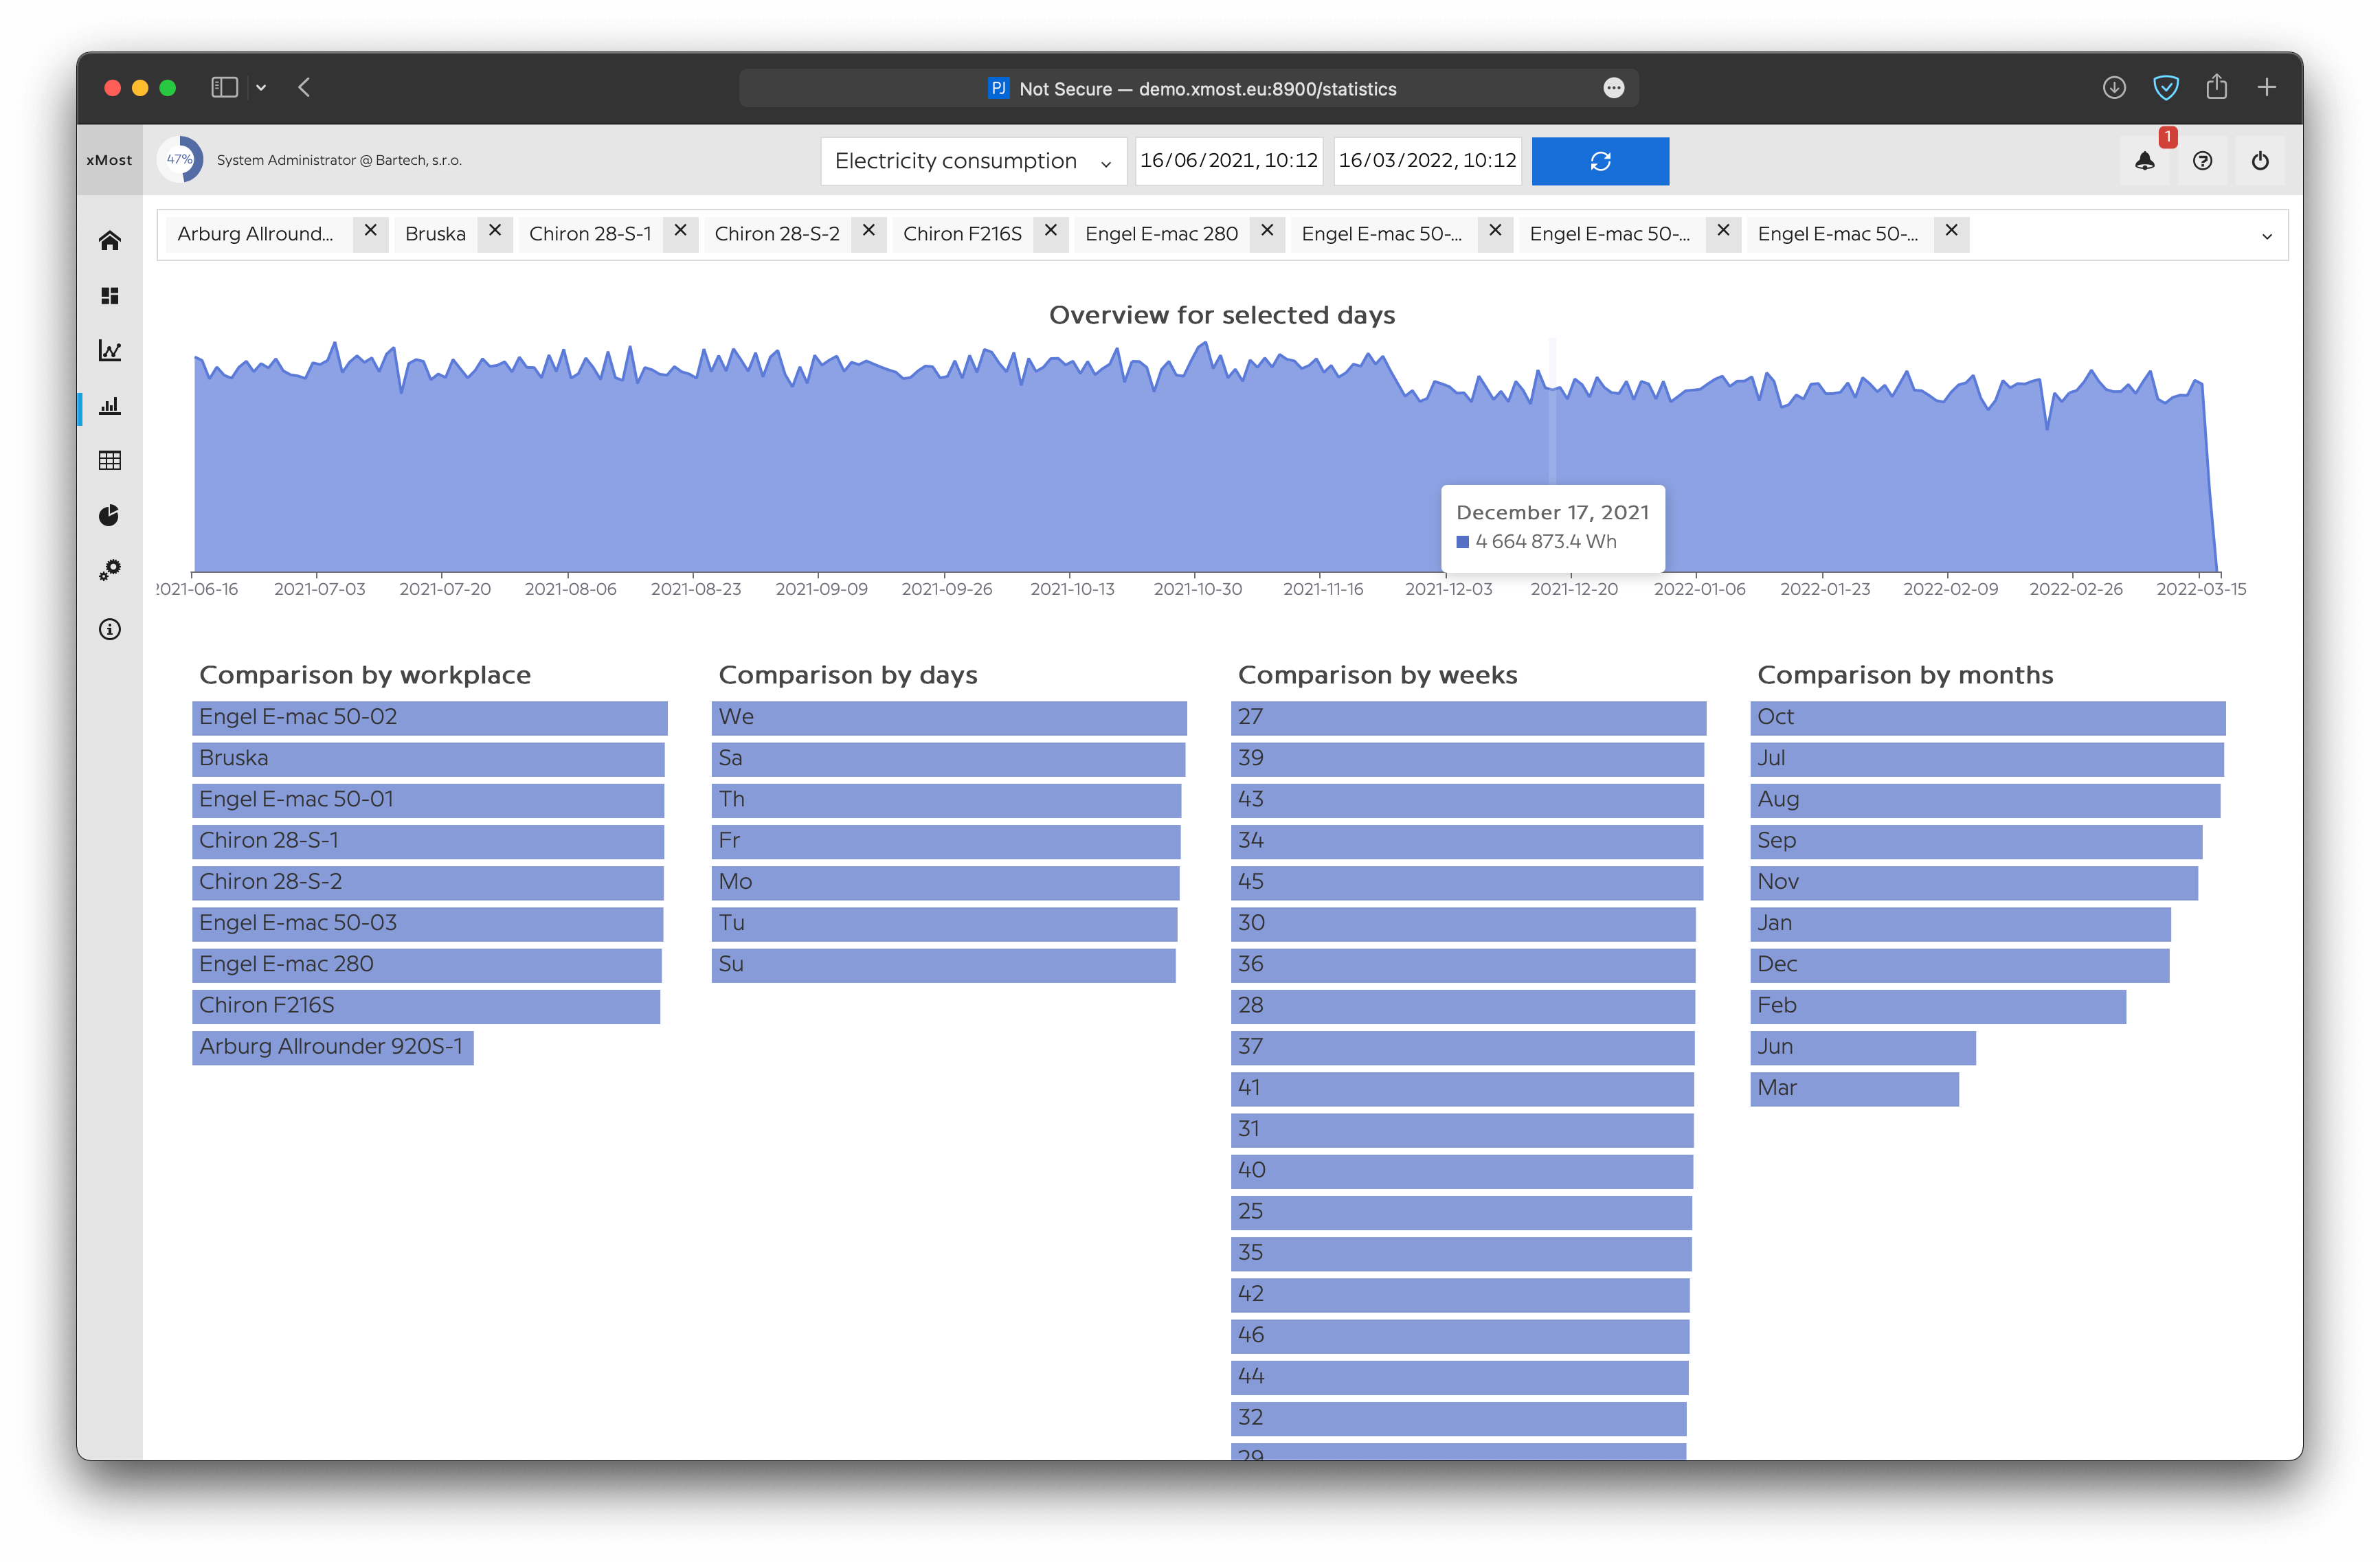Remove the Bruska workplace tag
The width and height of the screenshot is (2380, 1562).
pyautogui.click(x=494, y=231)
